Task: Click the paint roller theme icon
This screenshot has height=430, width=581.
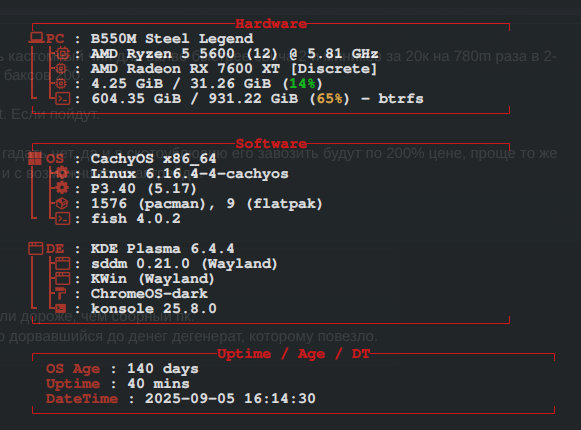Action: [60, 293]
